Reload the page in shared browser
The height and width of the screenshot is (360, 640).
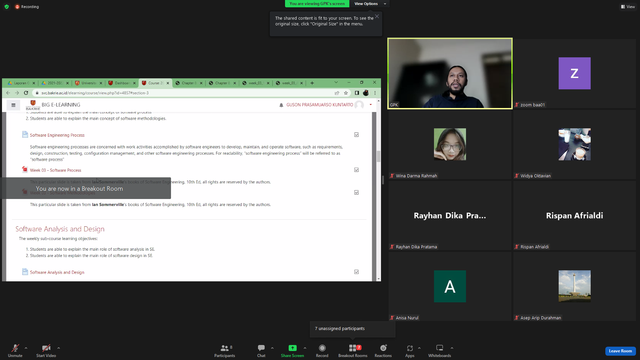26,93
